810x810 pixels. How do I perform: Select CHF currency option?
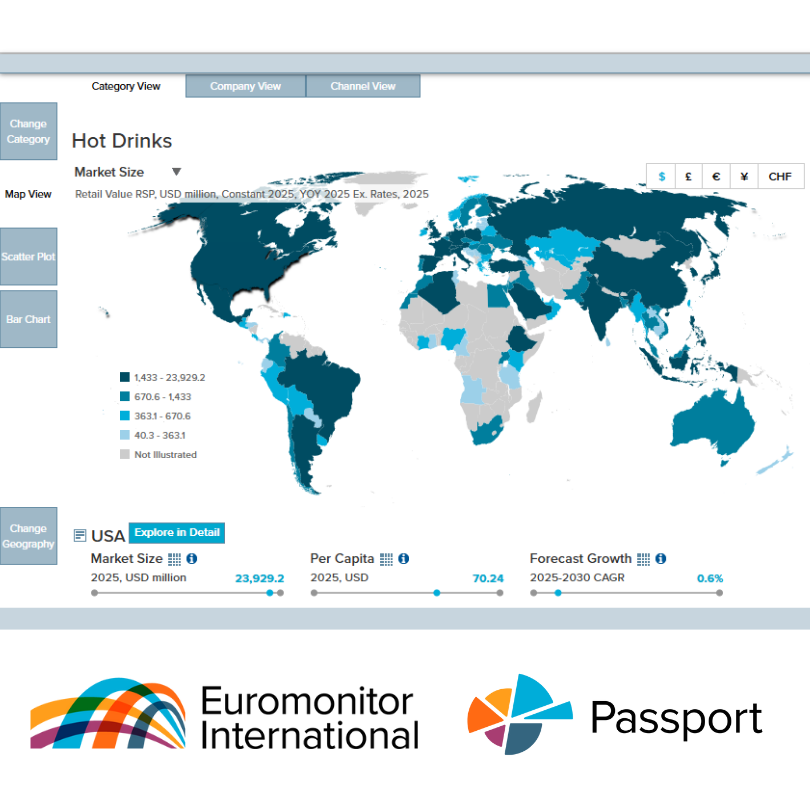(x=780, y=176)
